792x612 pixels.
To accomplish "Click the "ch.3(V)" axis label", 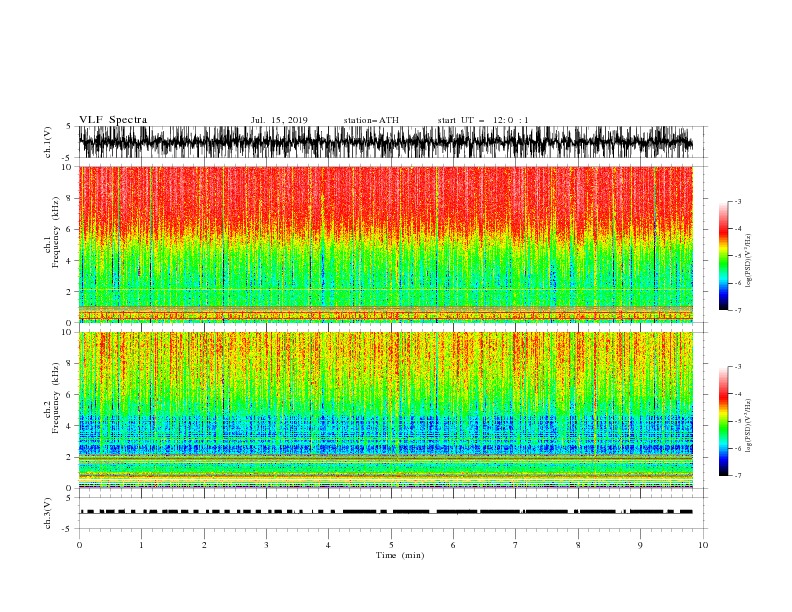I will pos(48,513).
